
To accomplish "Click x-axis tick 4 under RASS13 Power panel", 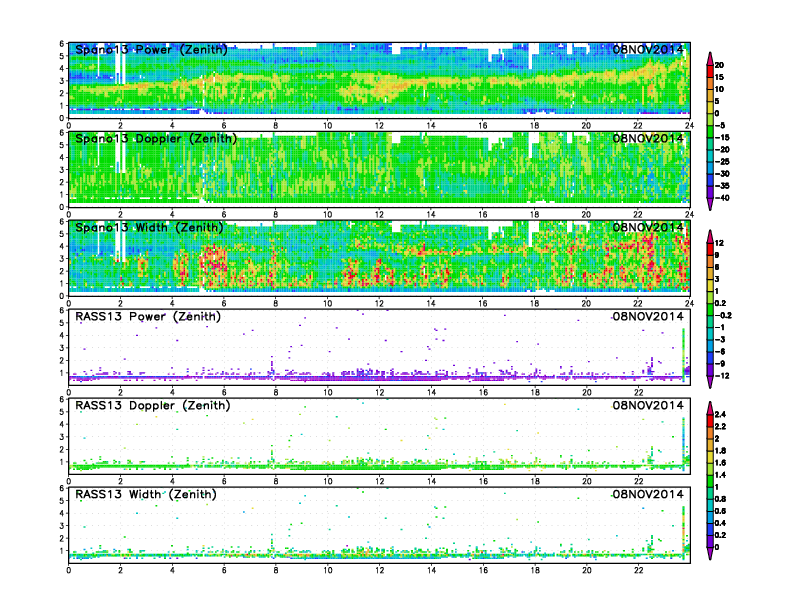I will tap(172, 392).
